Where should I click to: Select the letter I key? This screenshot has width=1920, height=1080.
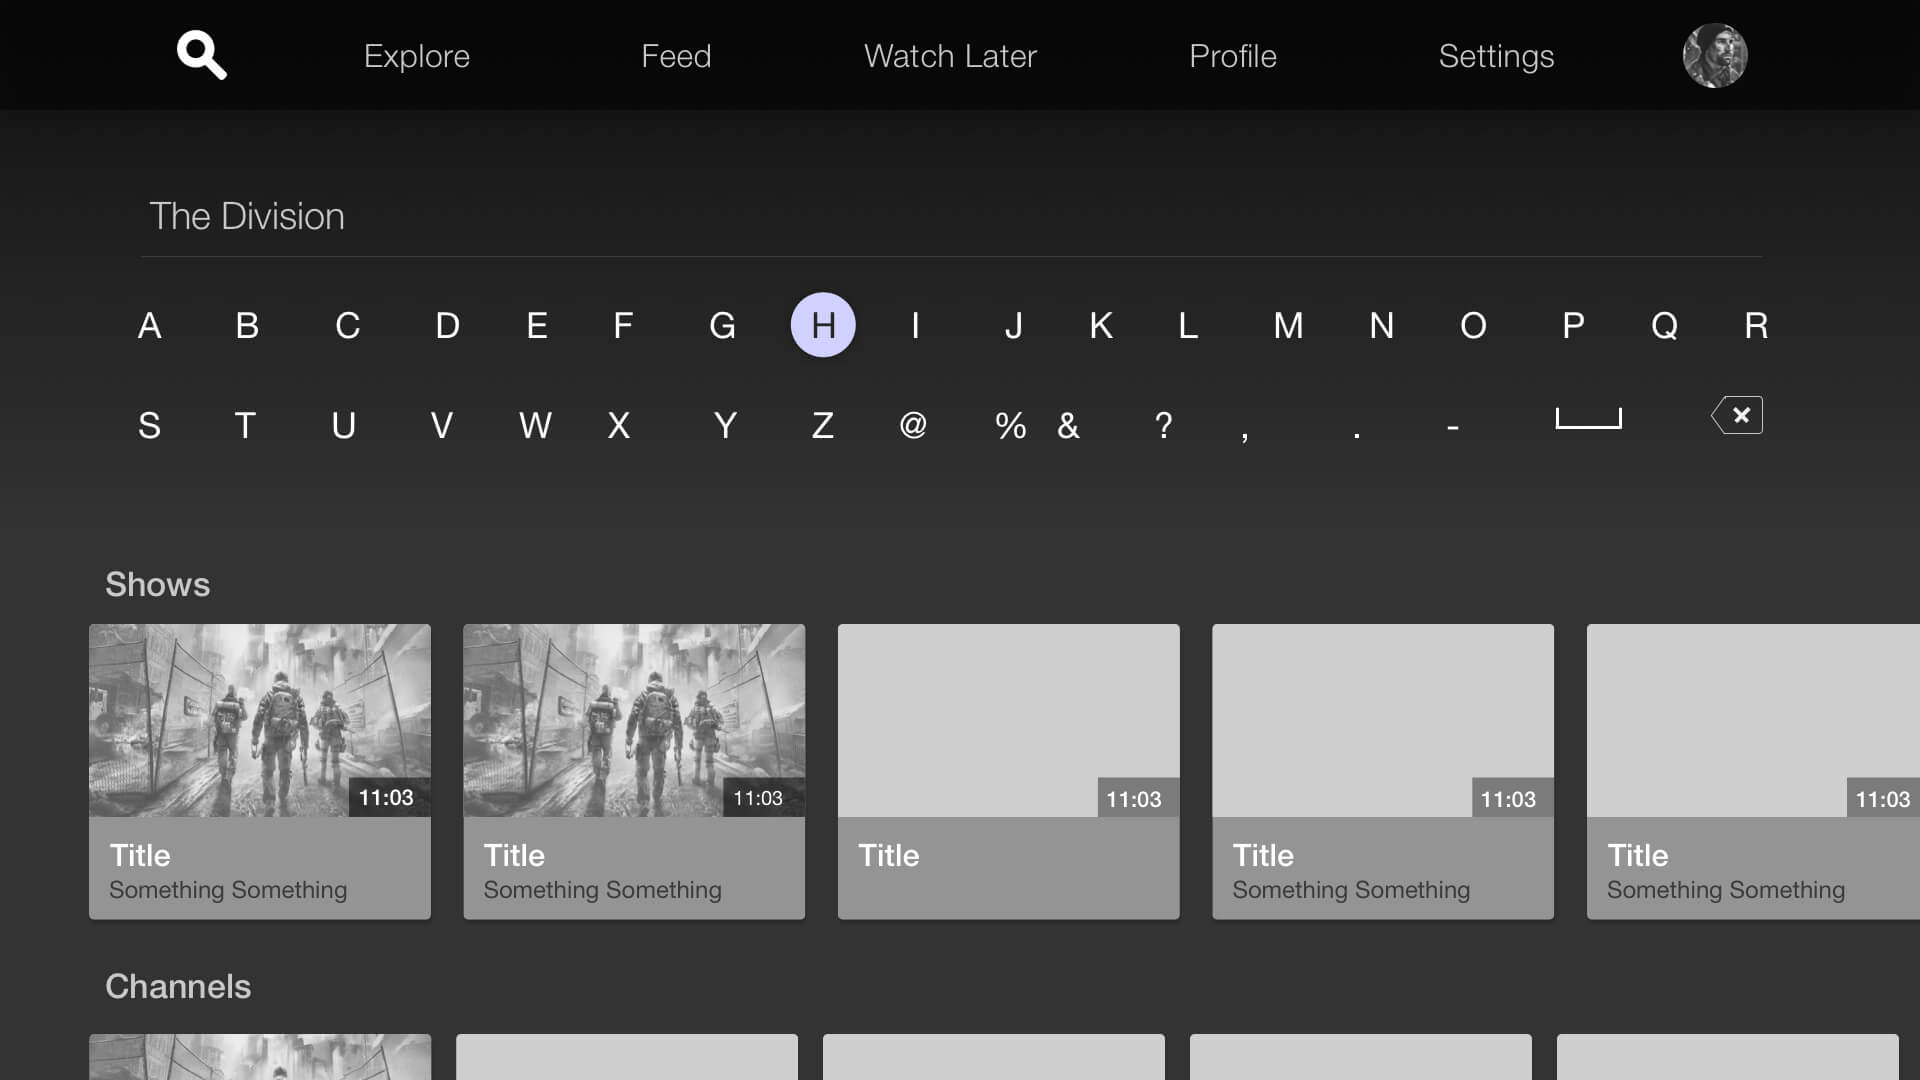tap(915, 326)
